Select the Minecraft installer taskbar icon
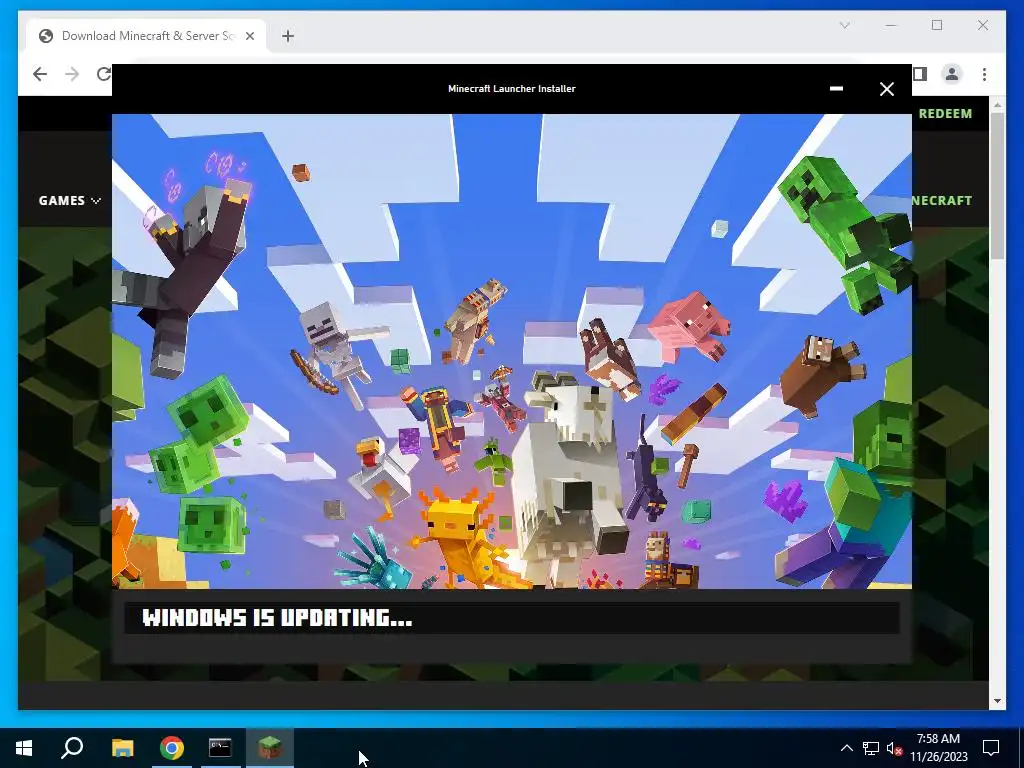 pyautogui.click(x=270, y=748)
